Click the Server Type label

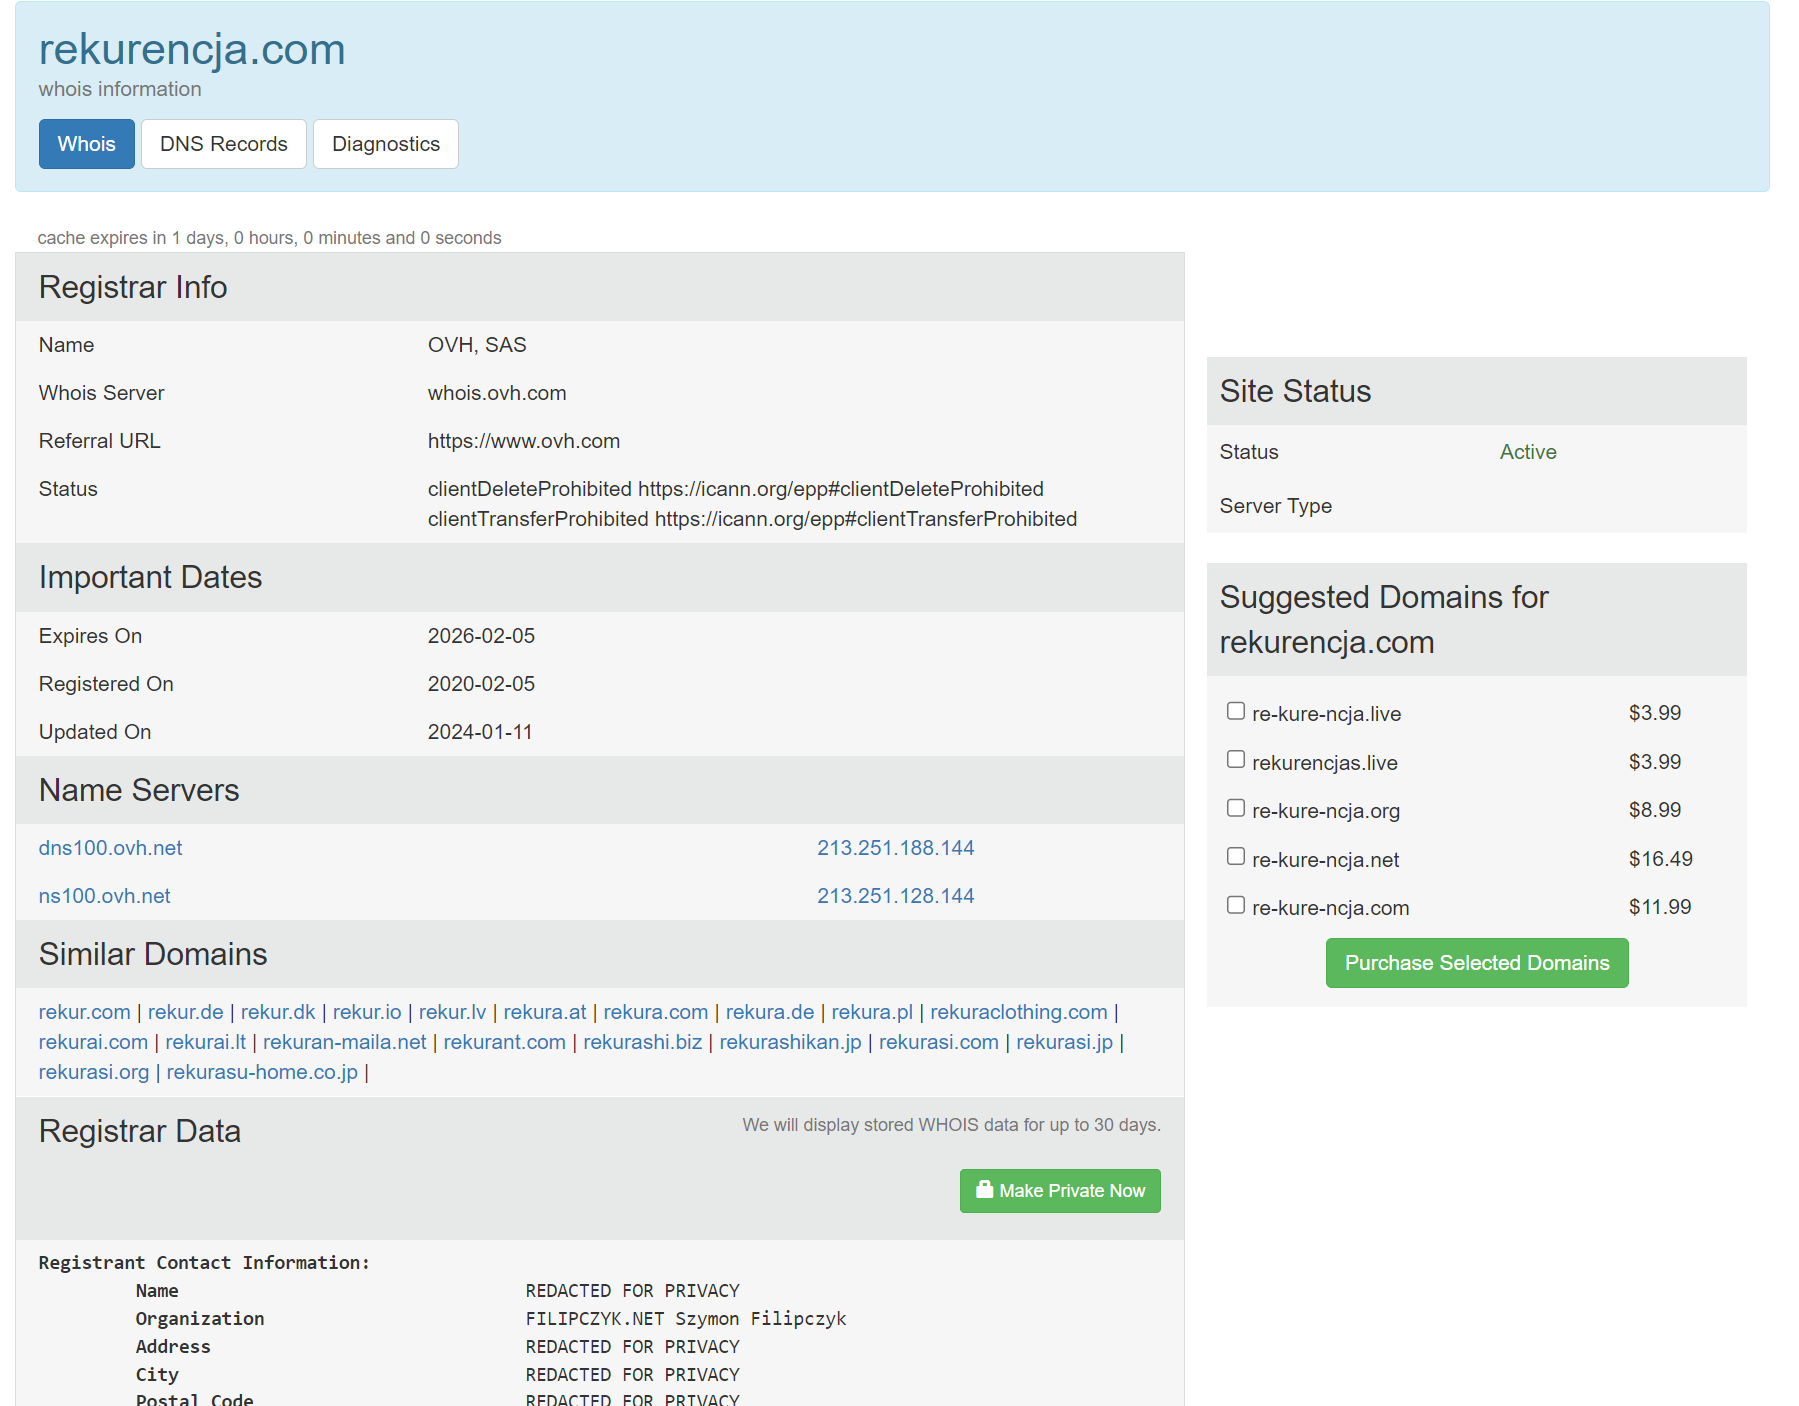[x=1276, y=506]
